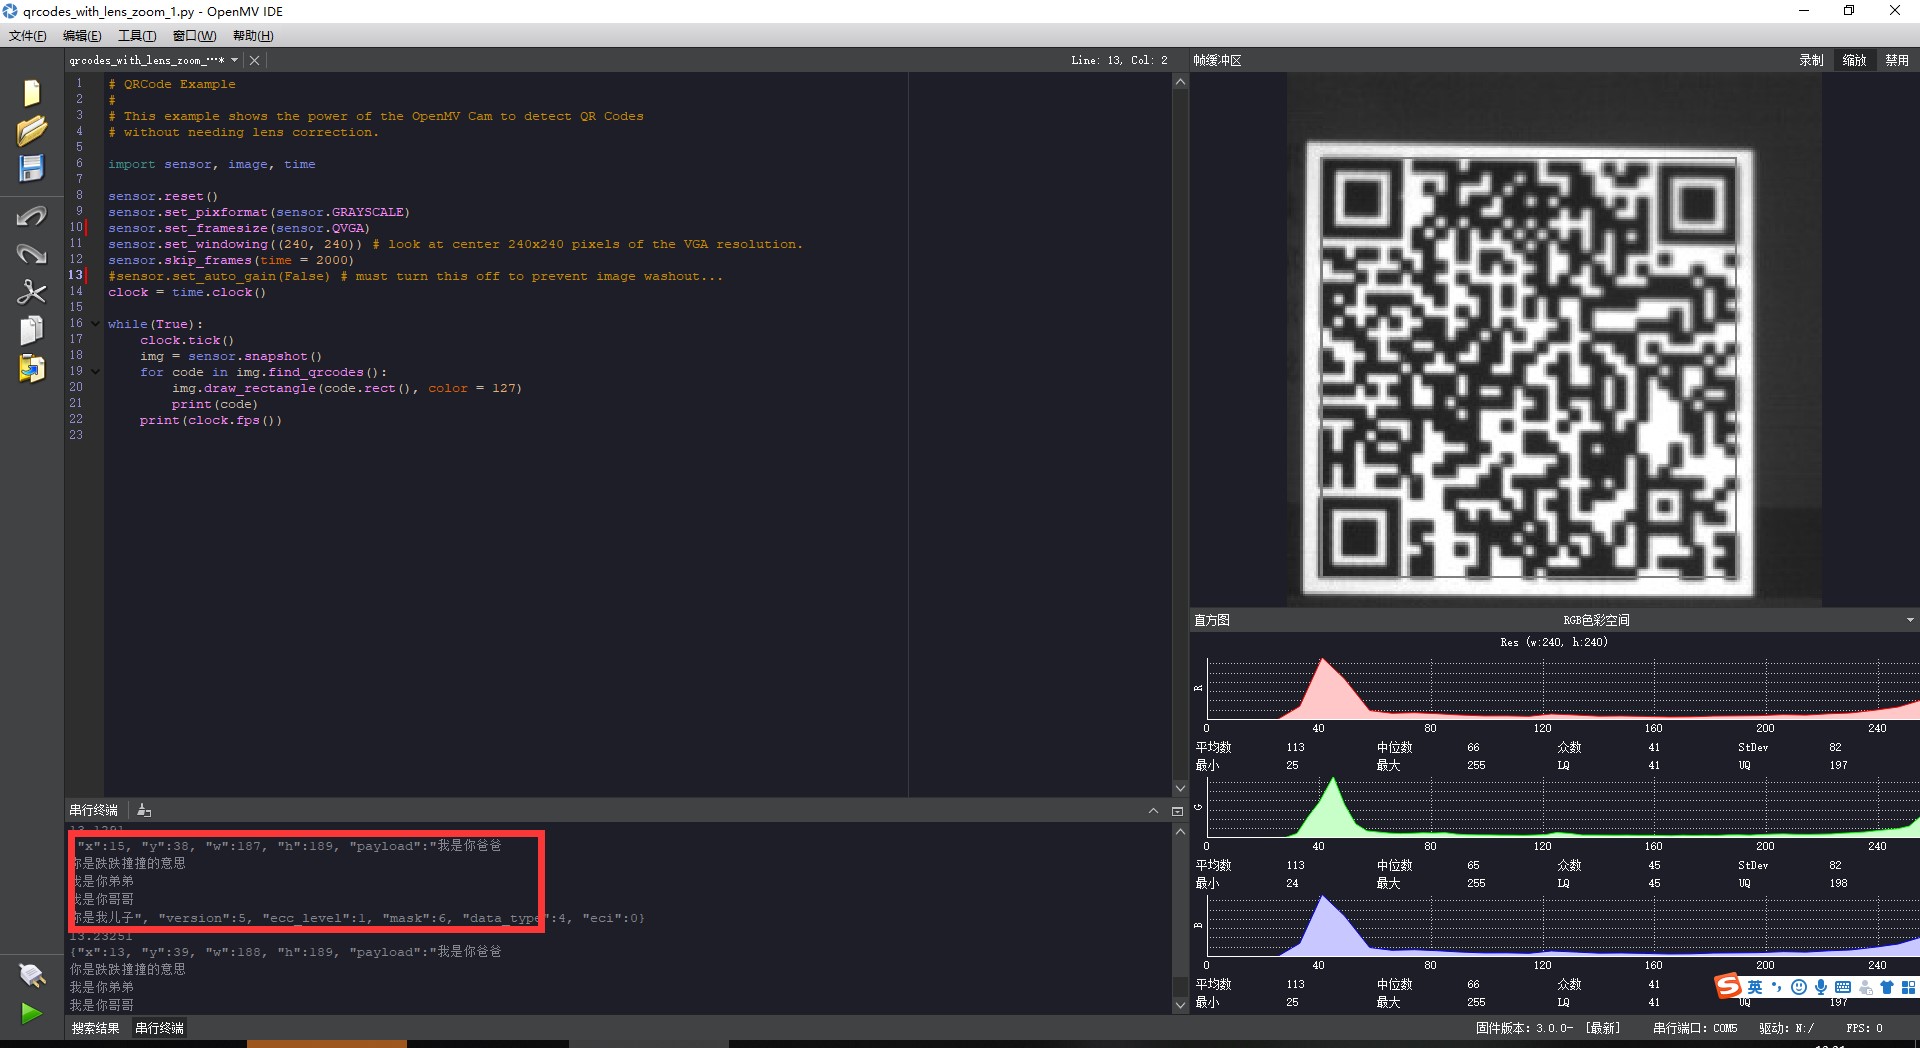Clear serial terminal with broom icon
Screen dimensions: 1920x1048
[x=144, y=810]
